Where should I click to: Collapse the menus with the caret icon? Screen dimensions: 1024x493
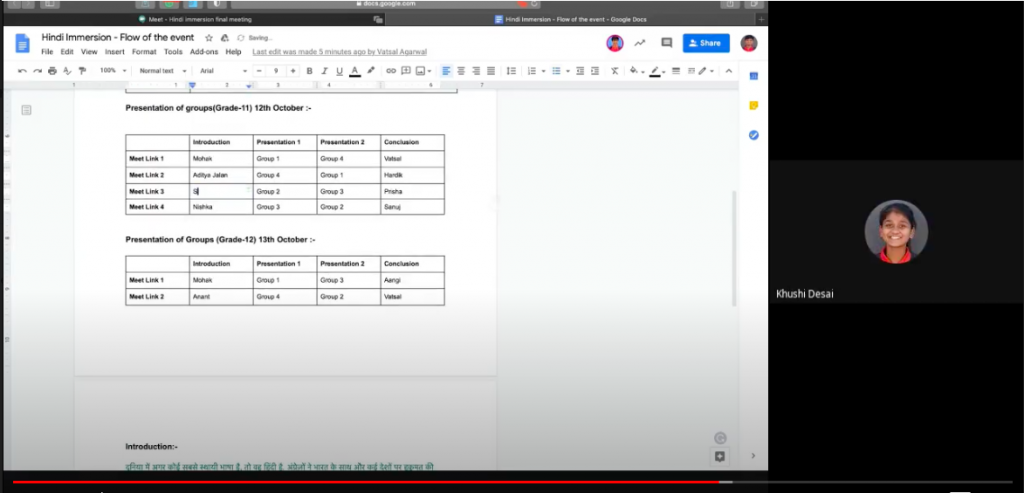729,71
